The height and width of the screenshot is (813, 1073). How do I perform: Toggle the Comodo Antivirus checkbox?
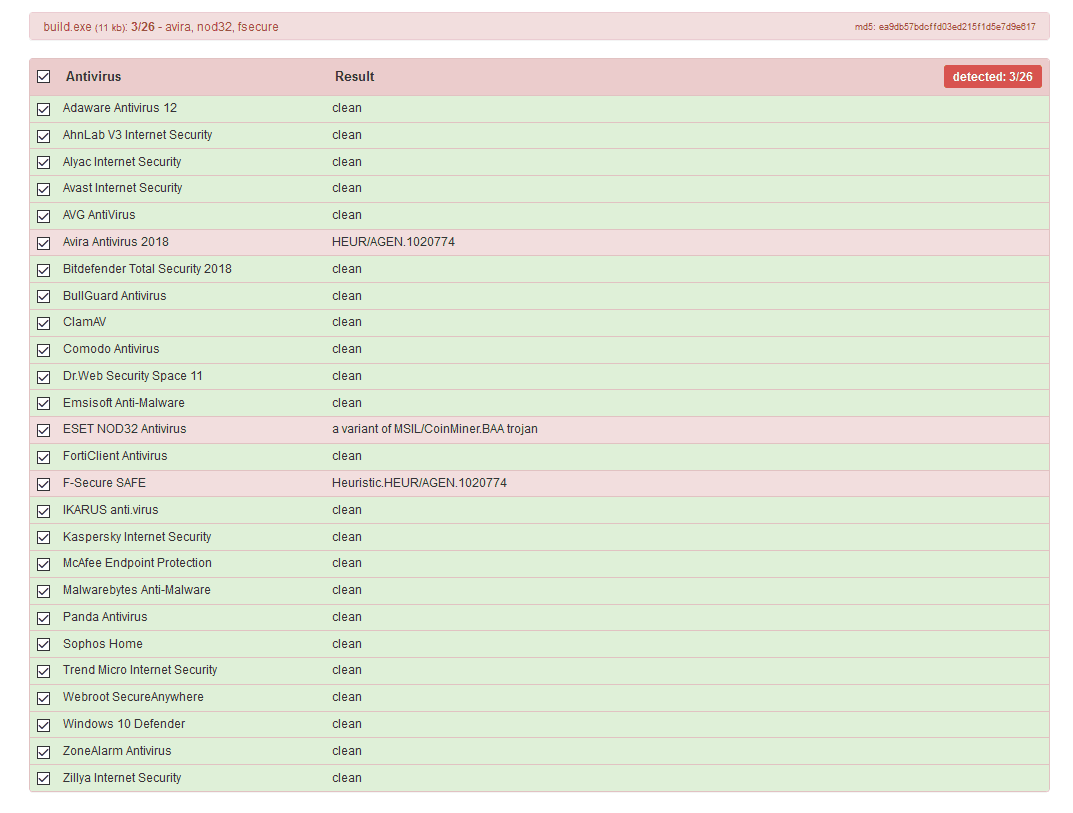44,350
